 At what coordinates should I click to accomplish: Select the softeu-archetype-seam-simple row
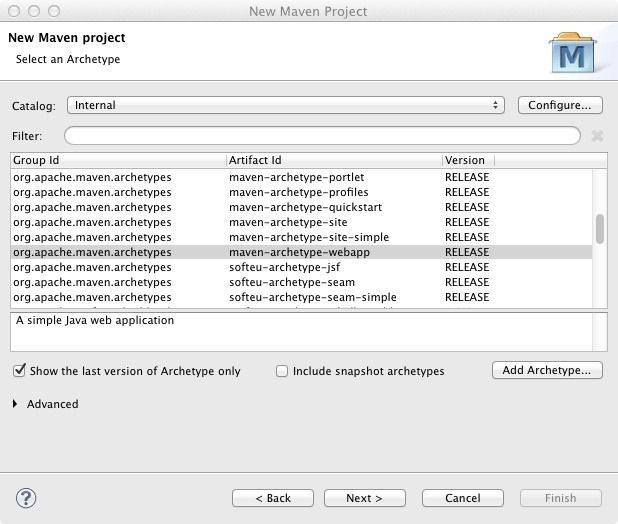tap(302, 297)
